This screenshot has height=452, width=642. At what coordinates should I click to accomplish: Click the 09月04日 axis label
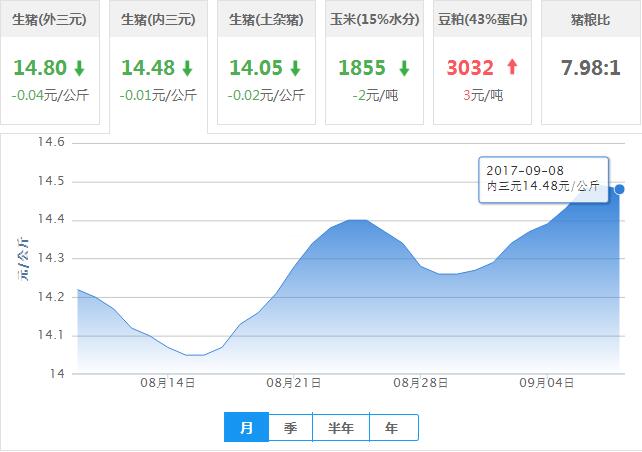coord(547,383)
